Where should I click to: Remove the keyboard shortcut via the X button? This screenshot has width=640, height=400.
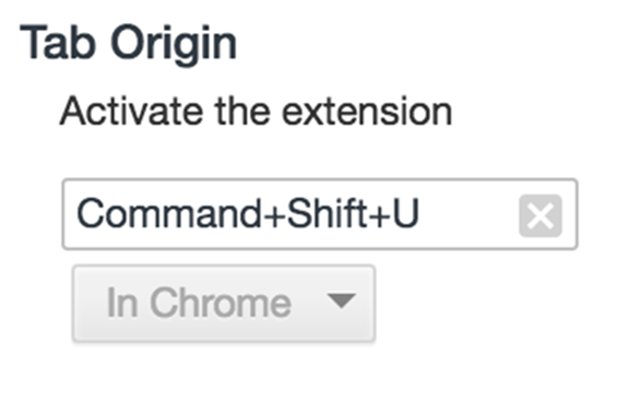(x=540, y=216)
